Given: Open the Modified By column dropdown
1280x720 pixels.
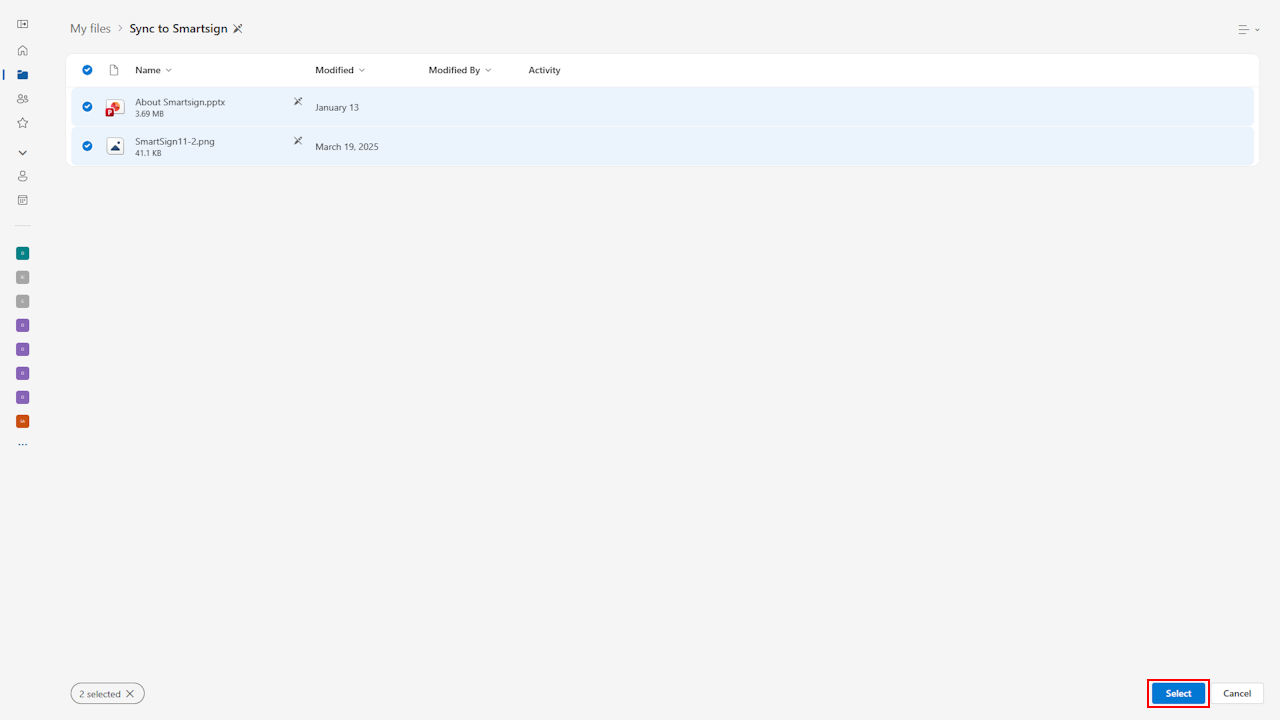Looking at the screenshot, I should click(x=460, y=70).
